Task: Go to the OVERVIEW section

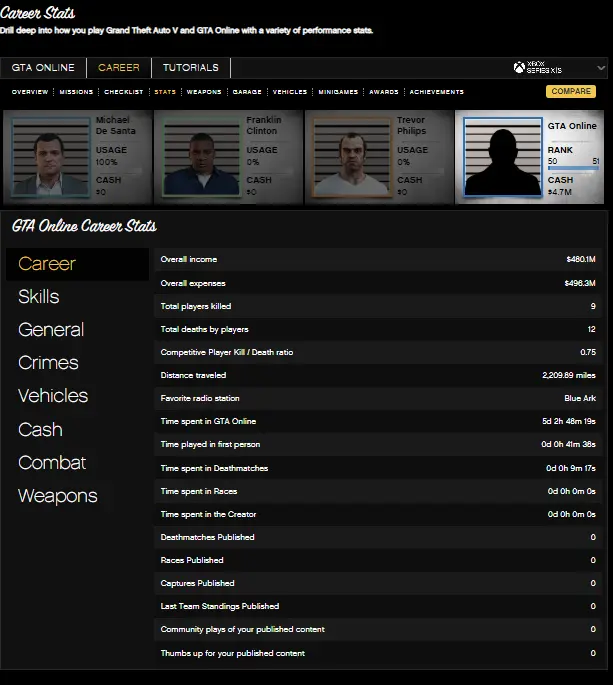Action: click(30, 92)
